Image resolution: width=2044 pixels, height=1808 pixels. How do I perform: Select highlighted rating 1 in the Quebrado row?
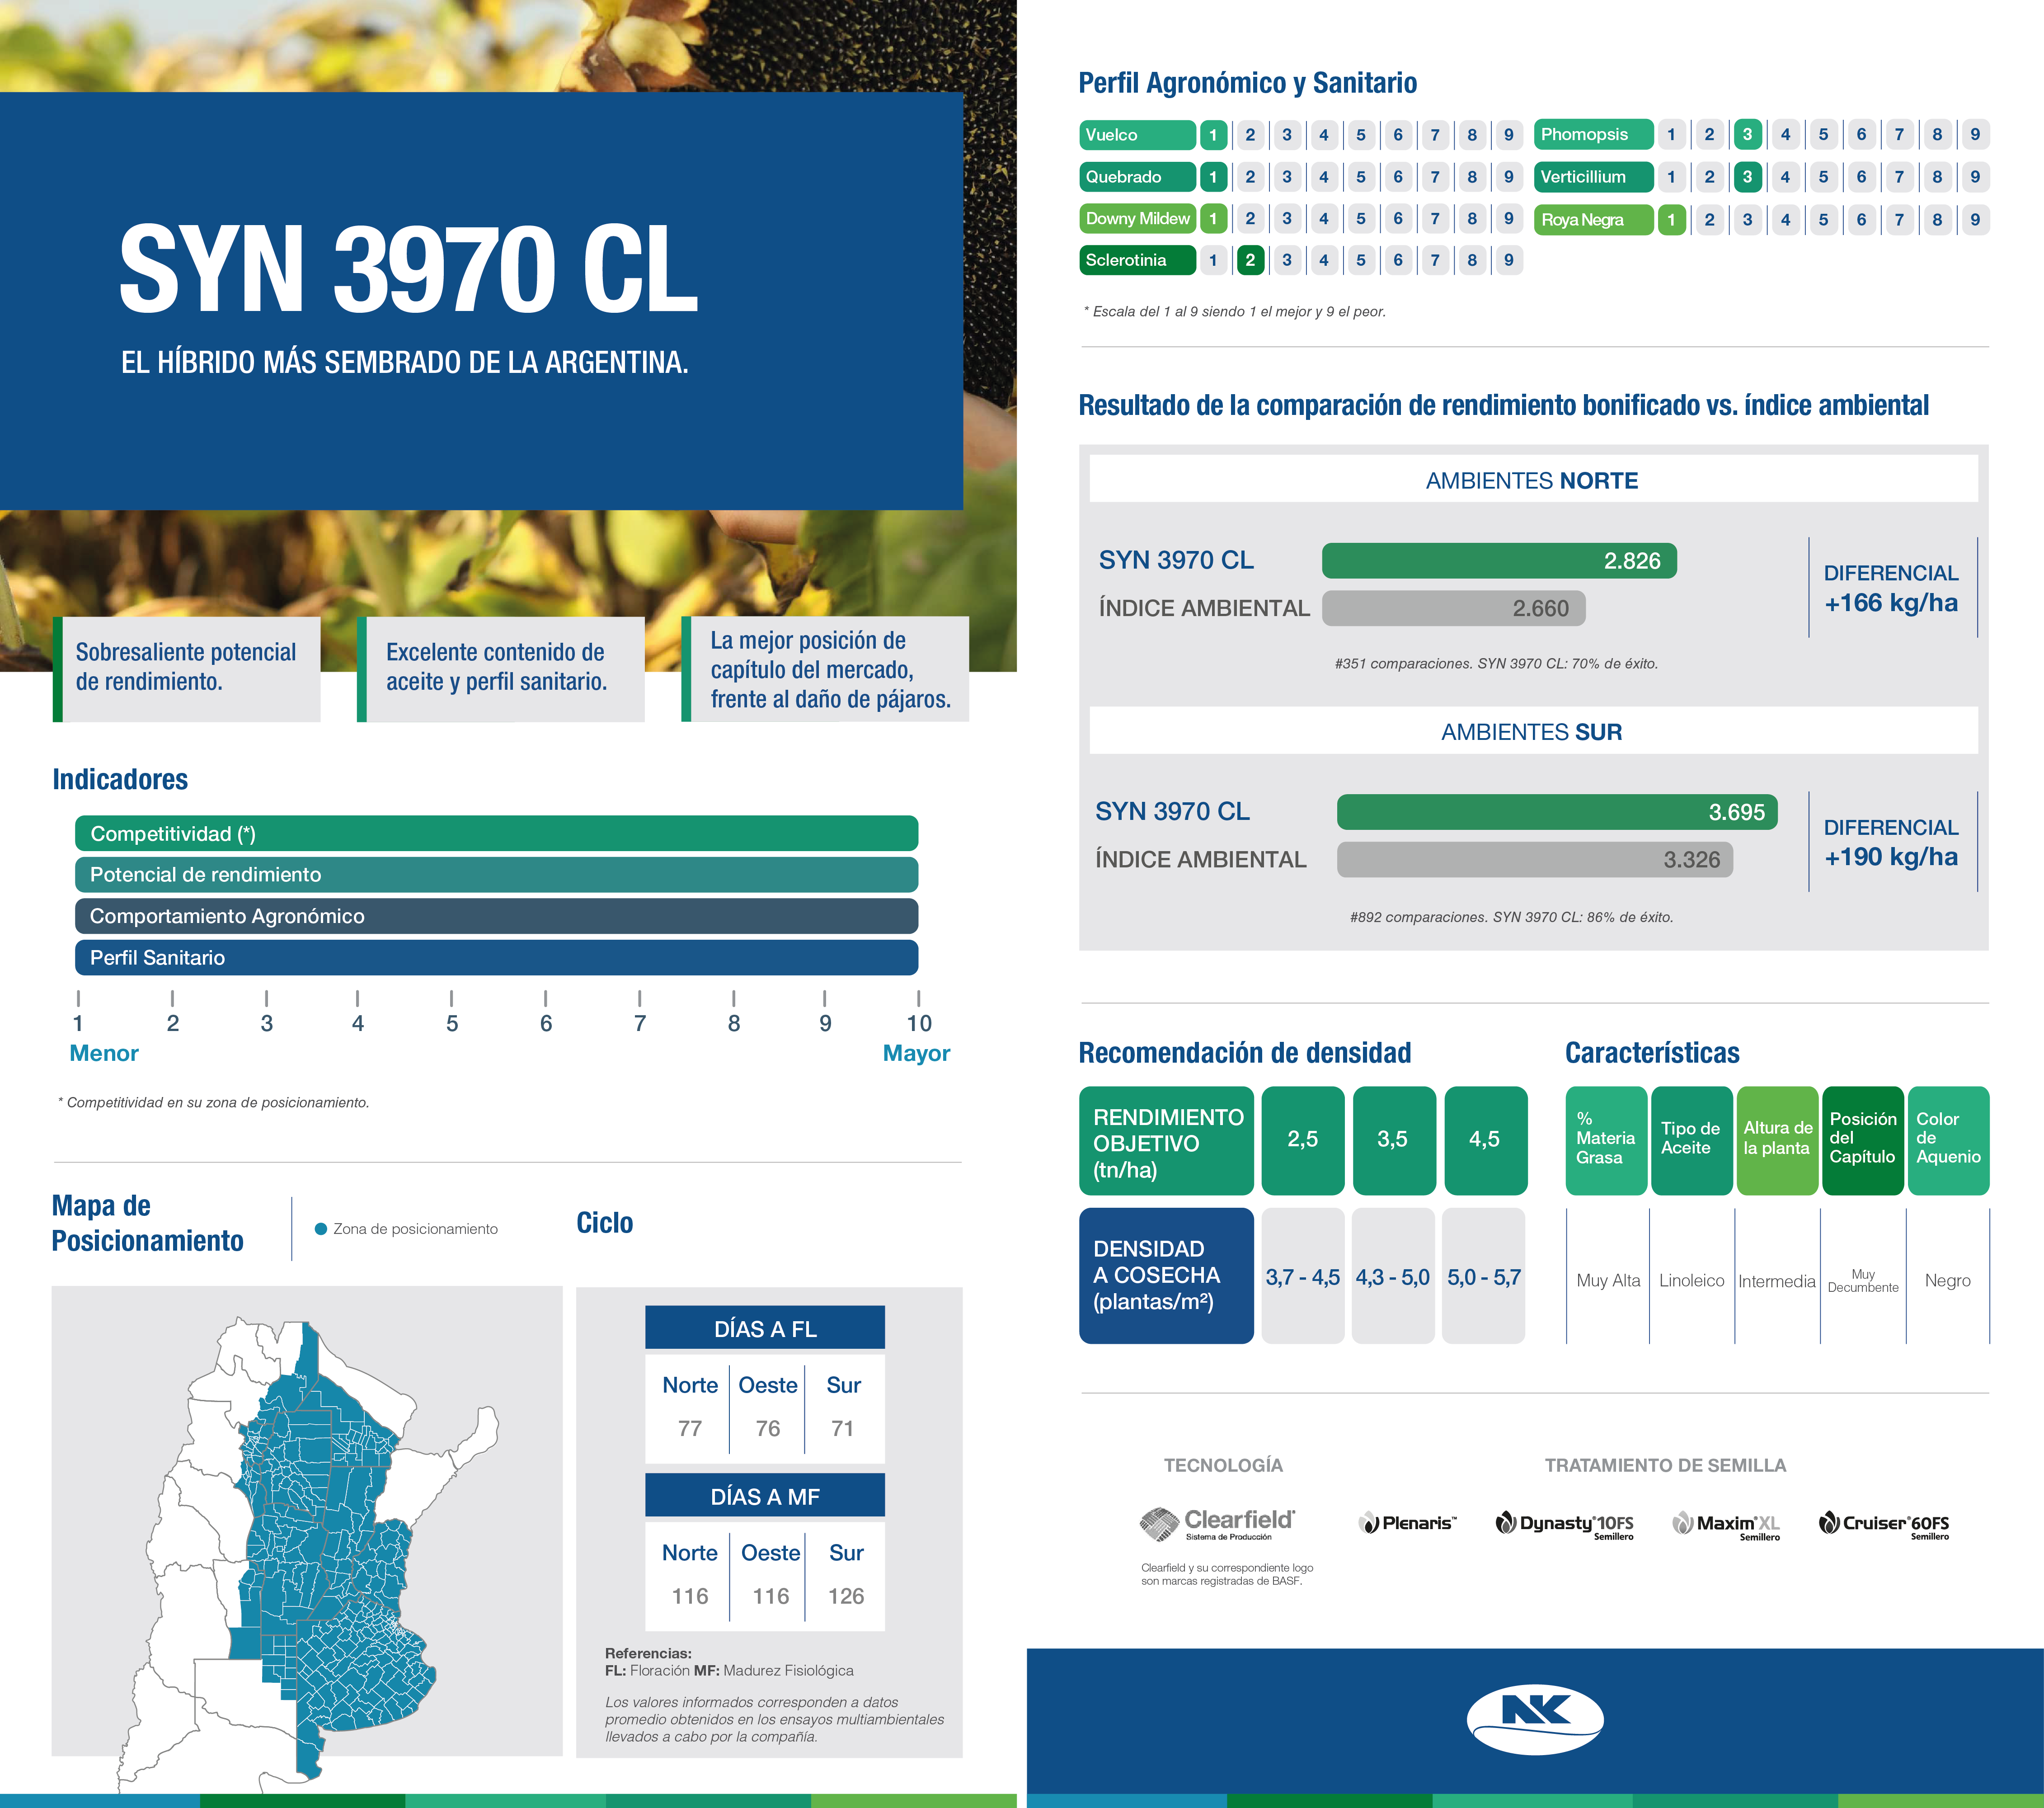[1213, 177]
